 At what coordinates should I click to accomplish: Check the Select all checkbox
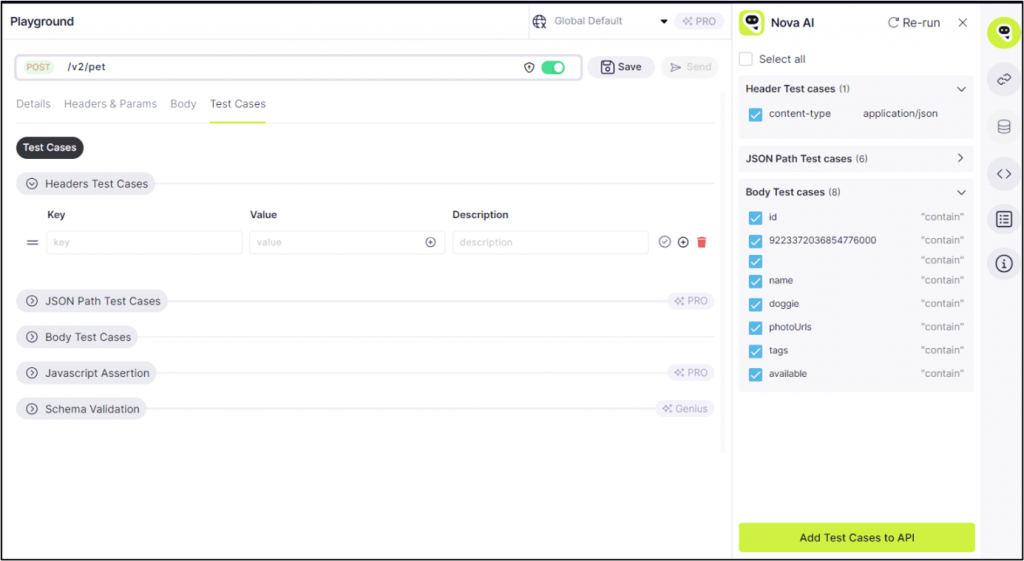[x=746, y=59]
